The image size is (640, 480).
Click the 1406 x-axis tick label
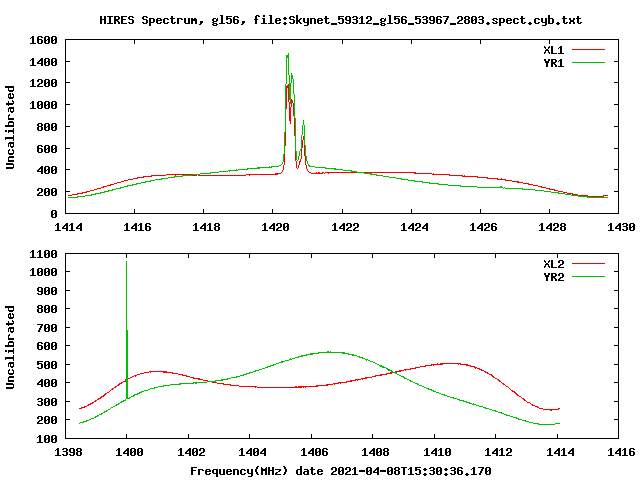[x=314, y=452]
